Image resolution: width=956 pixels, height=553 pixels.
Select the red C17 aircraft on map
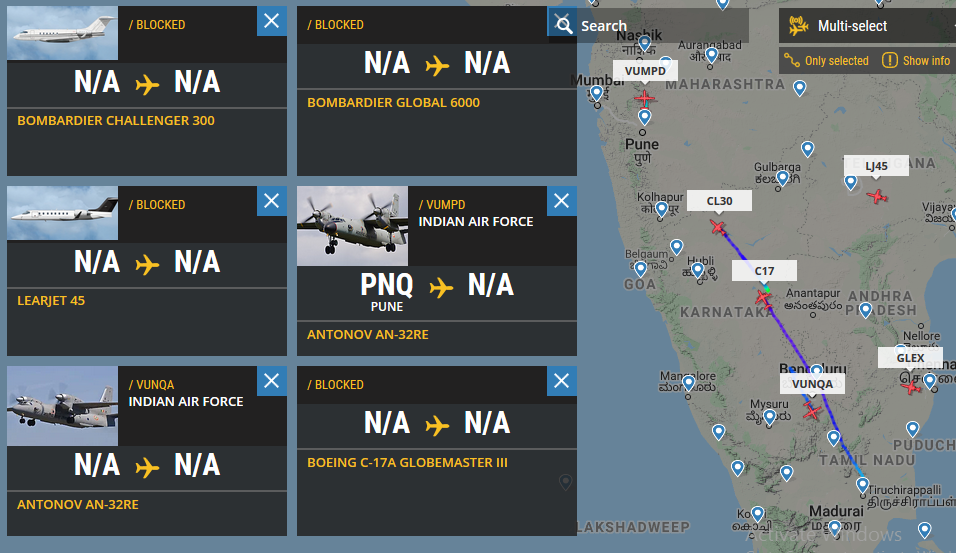click(x=763, y=298)
